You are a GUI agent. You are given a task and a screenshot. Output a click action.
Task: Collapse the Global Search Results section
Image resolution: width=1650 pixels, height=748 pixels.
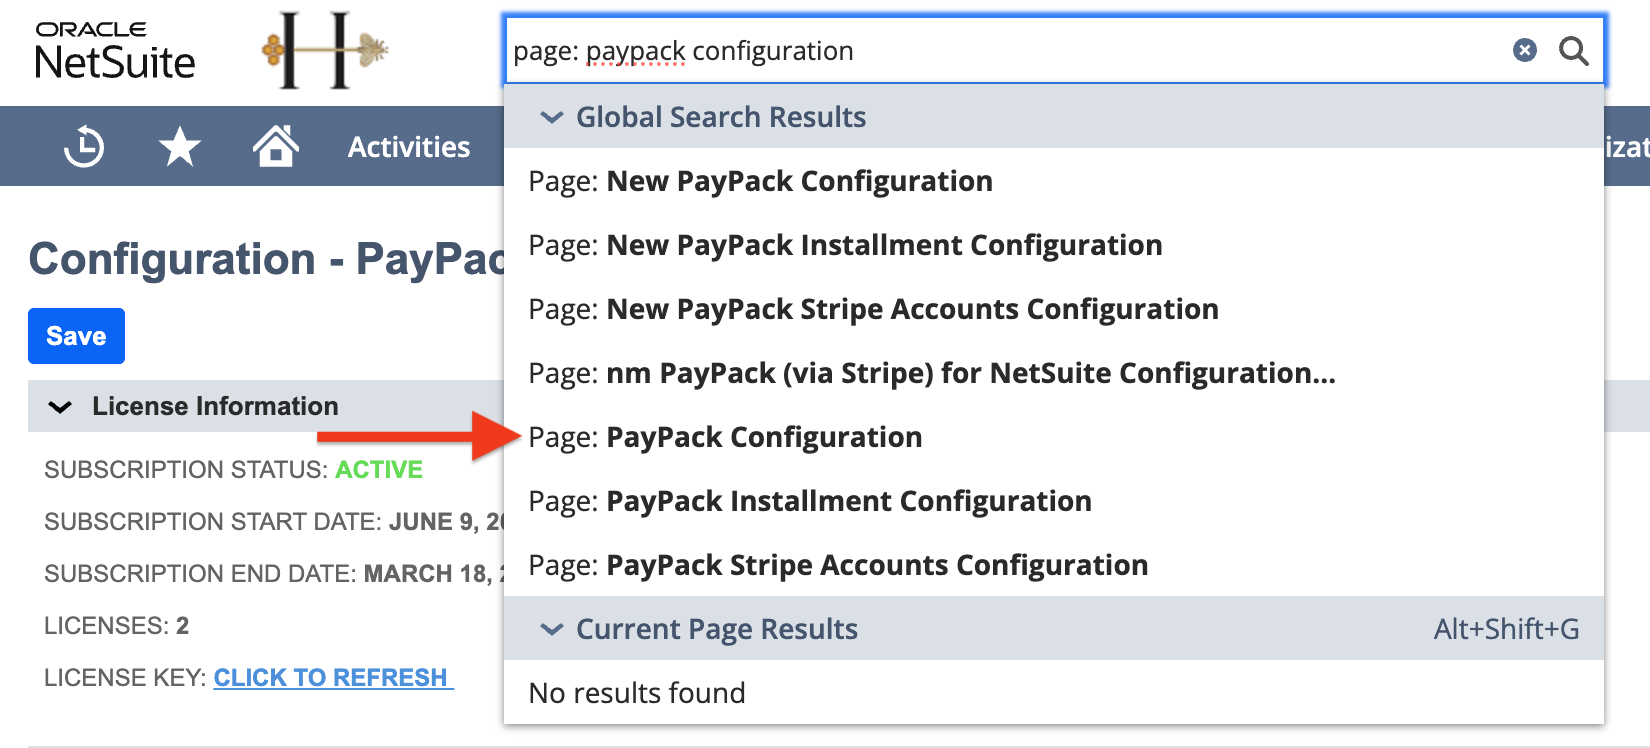point(551,117)
